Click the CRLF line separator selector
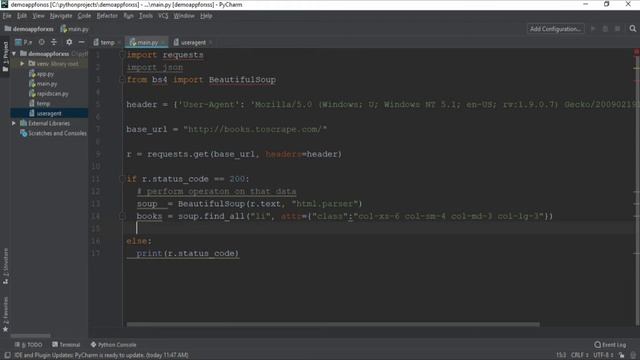Screen dimensions: 640x360 580,355
